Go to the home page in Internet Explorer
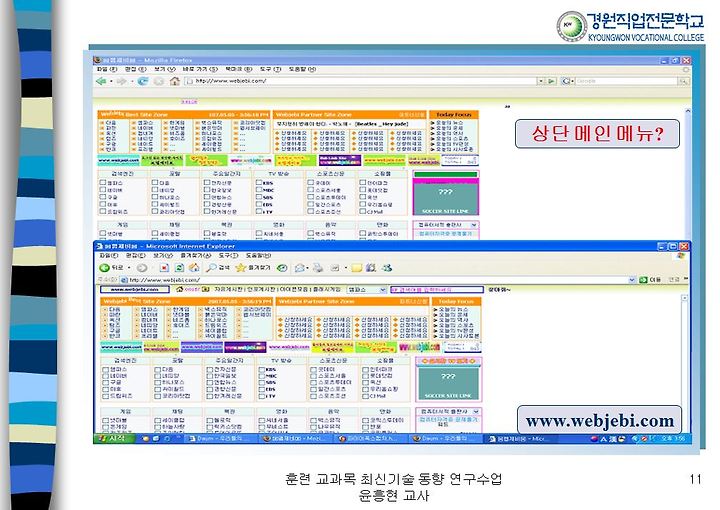The image size is (720, 510). pyautogui.click(x=195, y=268)
